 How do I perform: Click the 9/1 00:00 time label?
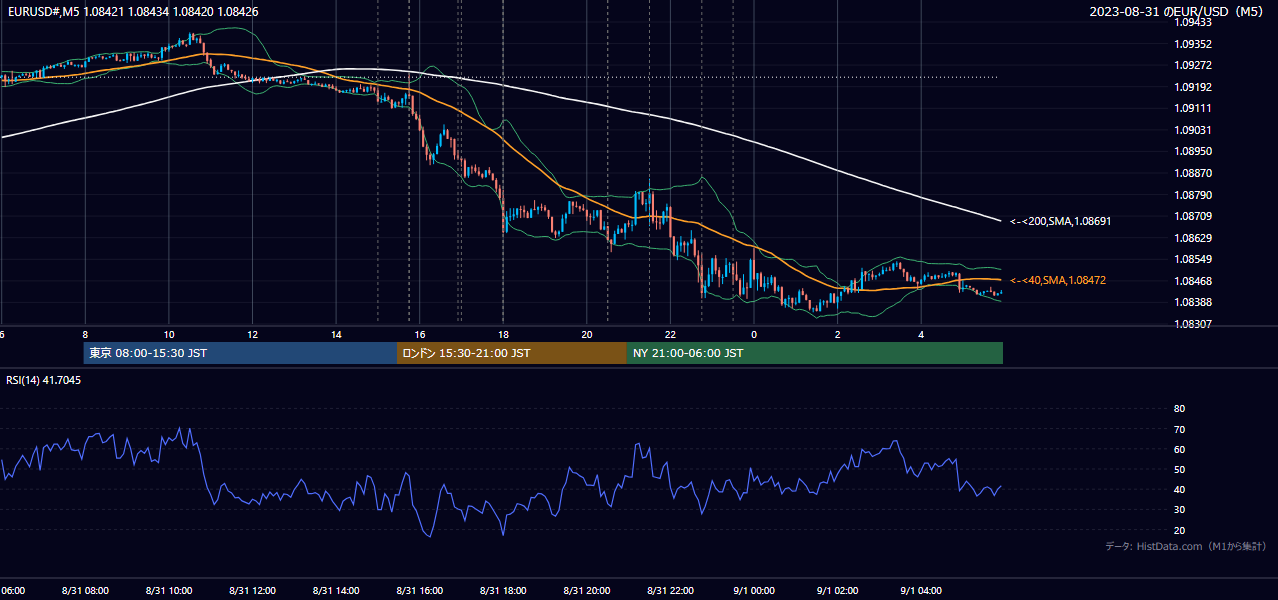click(754, 591)
